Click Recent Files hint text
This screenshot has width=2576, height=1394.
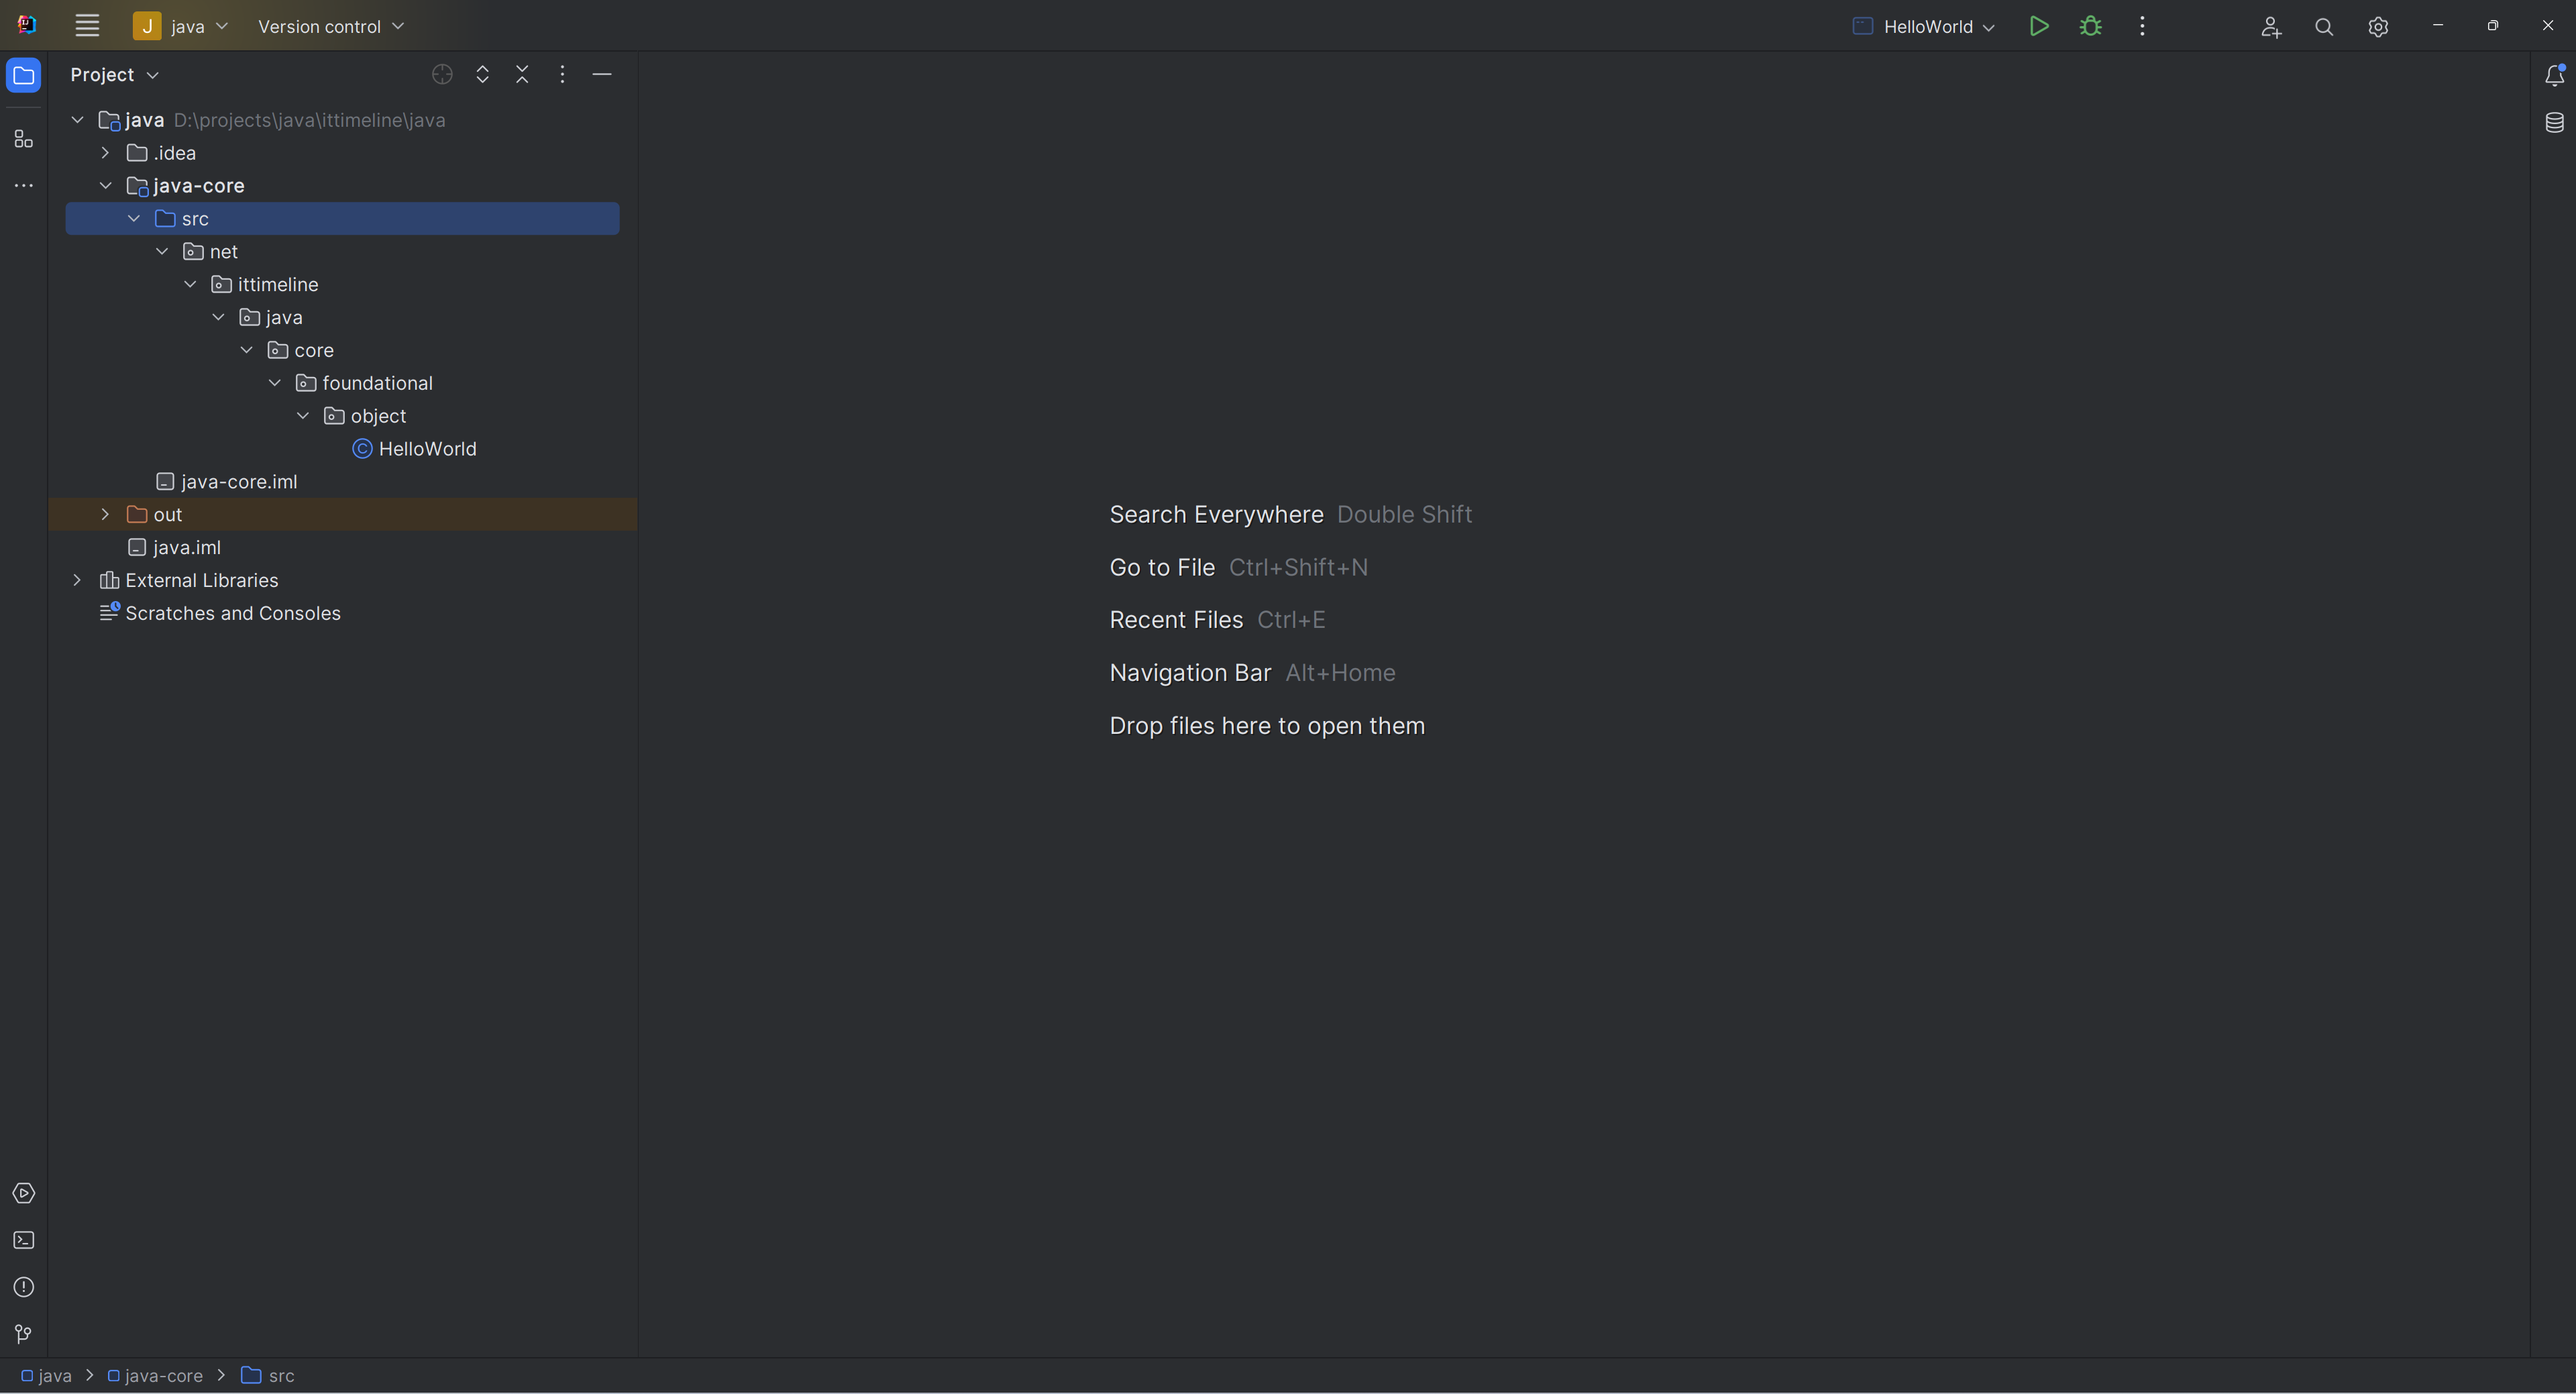(1176, 620)
